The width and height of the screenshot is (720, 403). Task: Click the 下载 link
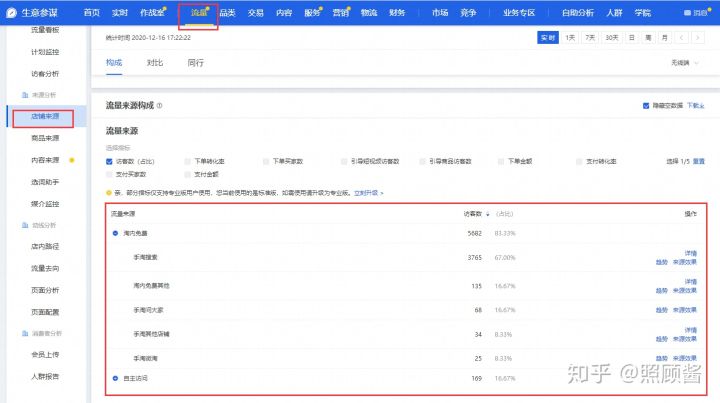[696, 106]
